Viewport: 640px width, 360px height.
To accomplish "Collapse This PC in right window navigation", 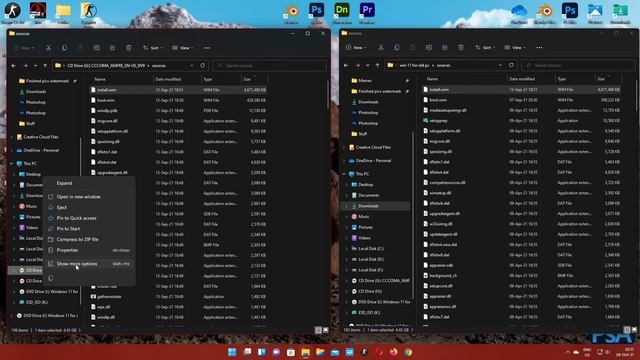I will tap(344, 174).
